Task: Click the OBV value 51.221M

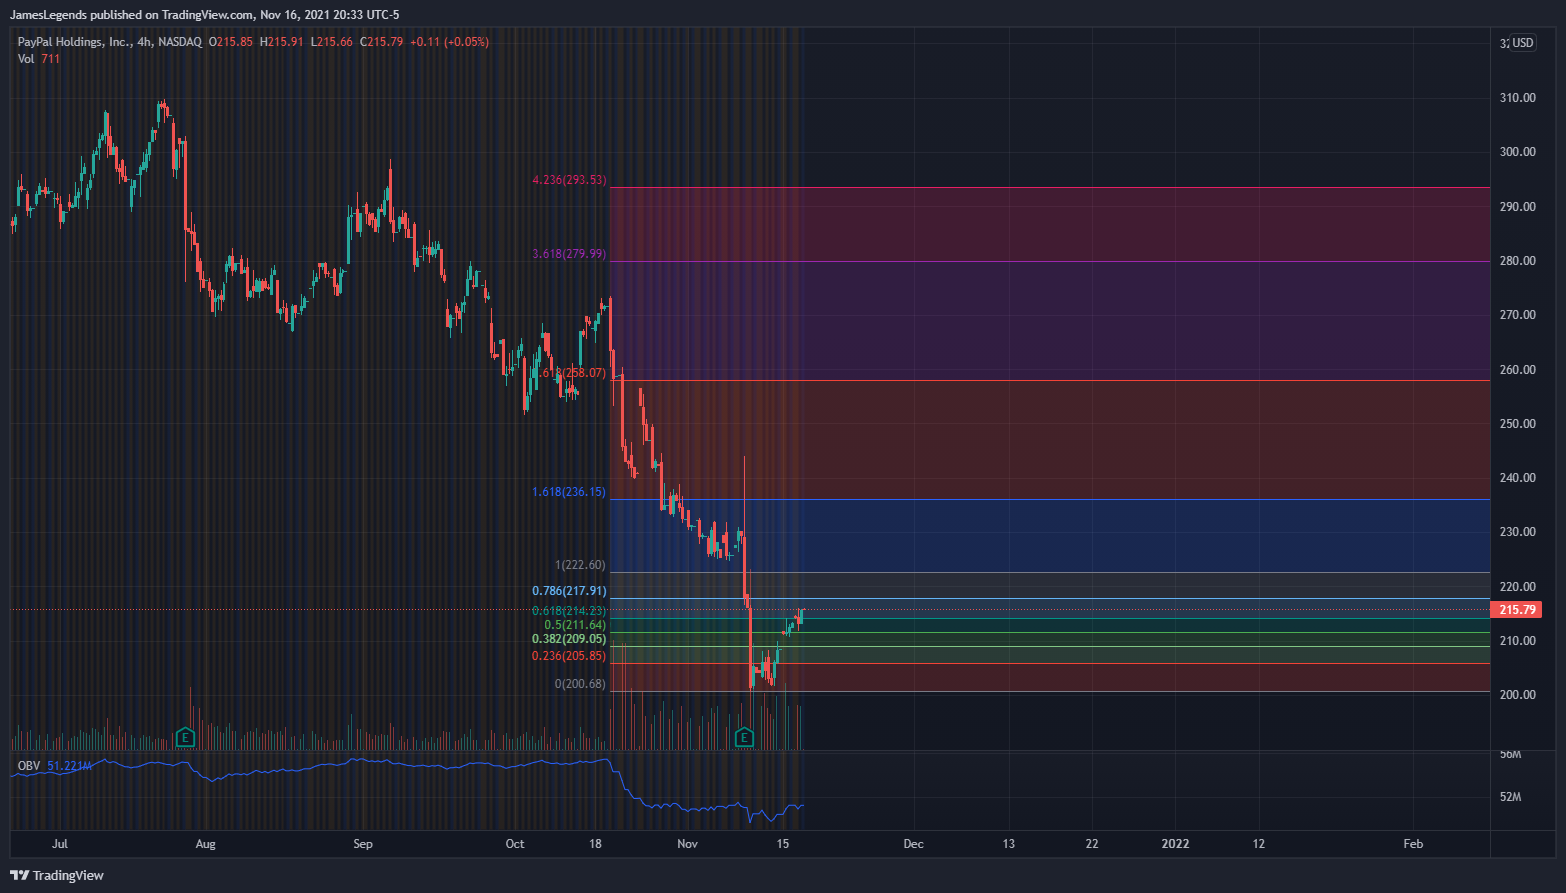Action: coord(70,766)
